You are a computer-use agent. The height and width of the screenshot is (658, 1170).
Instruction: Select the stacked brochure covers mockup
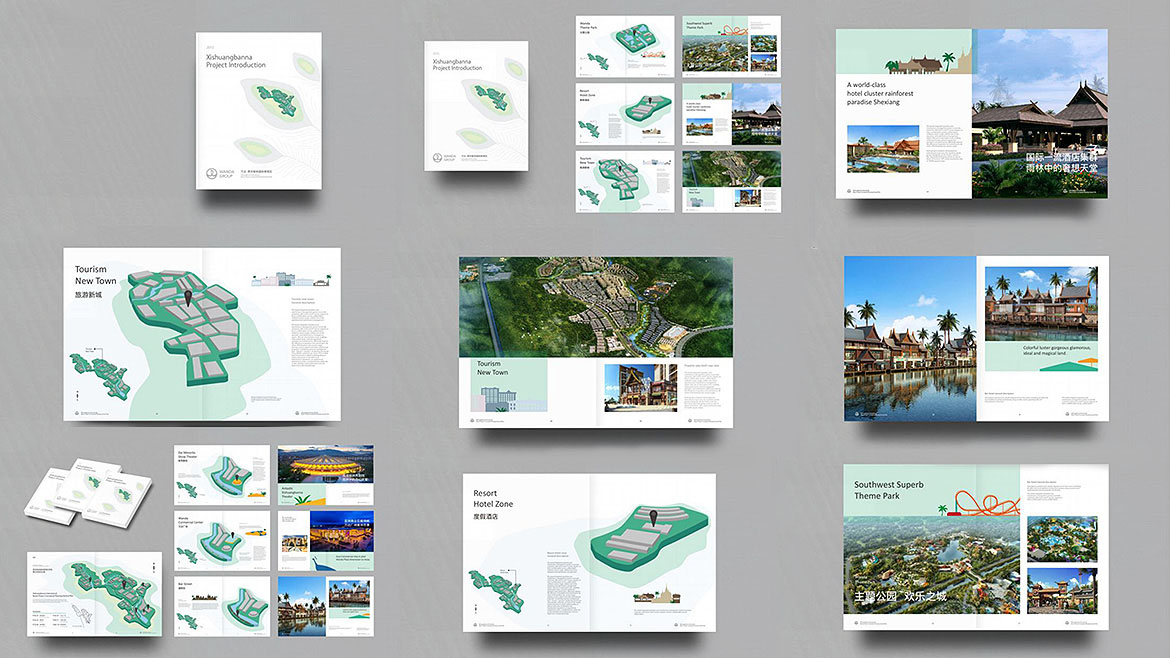[x=87, y=489]
